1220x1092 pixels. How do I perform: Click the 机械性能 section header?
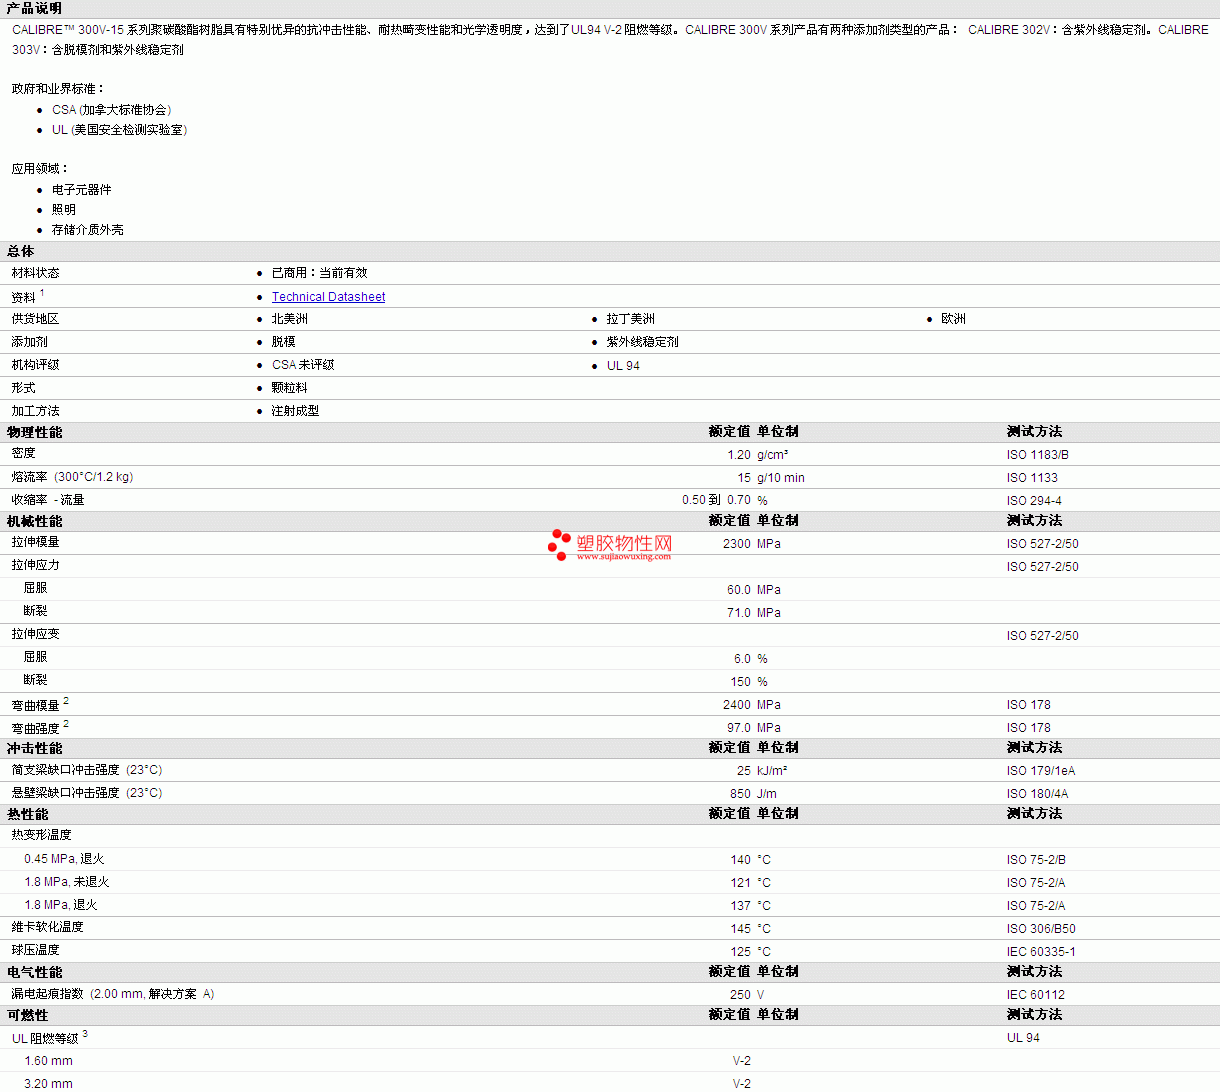click(35, 521)
